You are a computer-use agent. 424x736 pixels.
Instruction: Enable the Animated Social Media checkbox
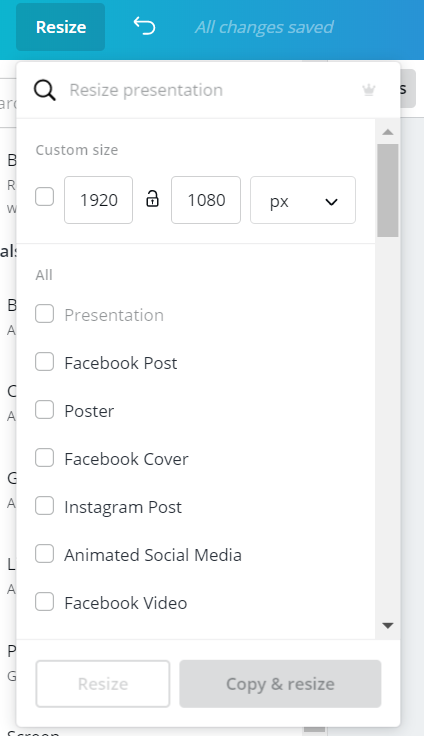pos(45,554)
